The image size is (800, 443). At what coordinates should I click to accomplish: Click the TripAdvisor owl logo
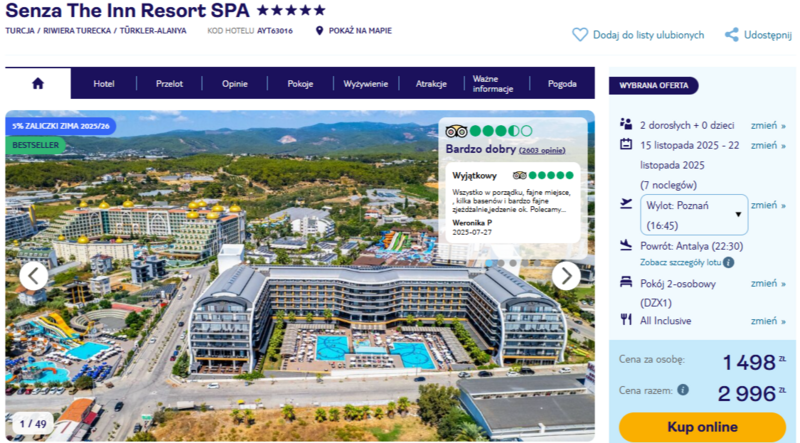456,132
